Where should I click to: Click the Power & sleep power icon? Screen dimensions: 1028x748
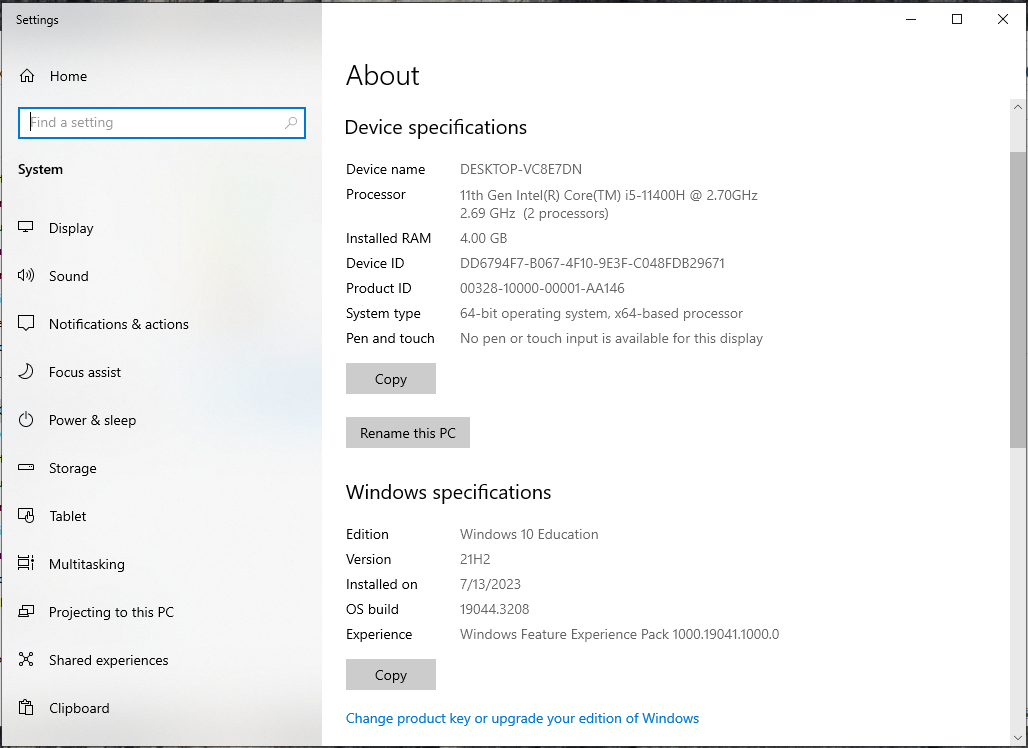click(x=26, y=420)
